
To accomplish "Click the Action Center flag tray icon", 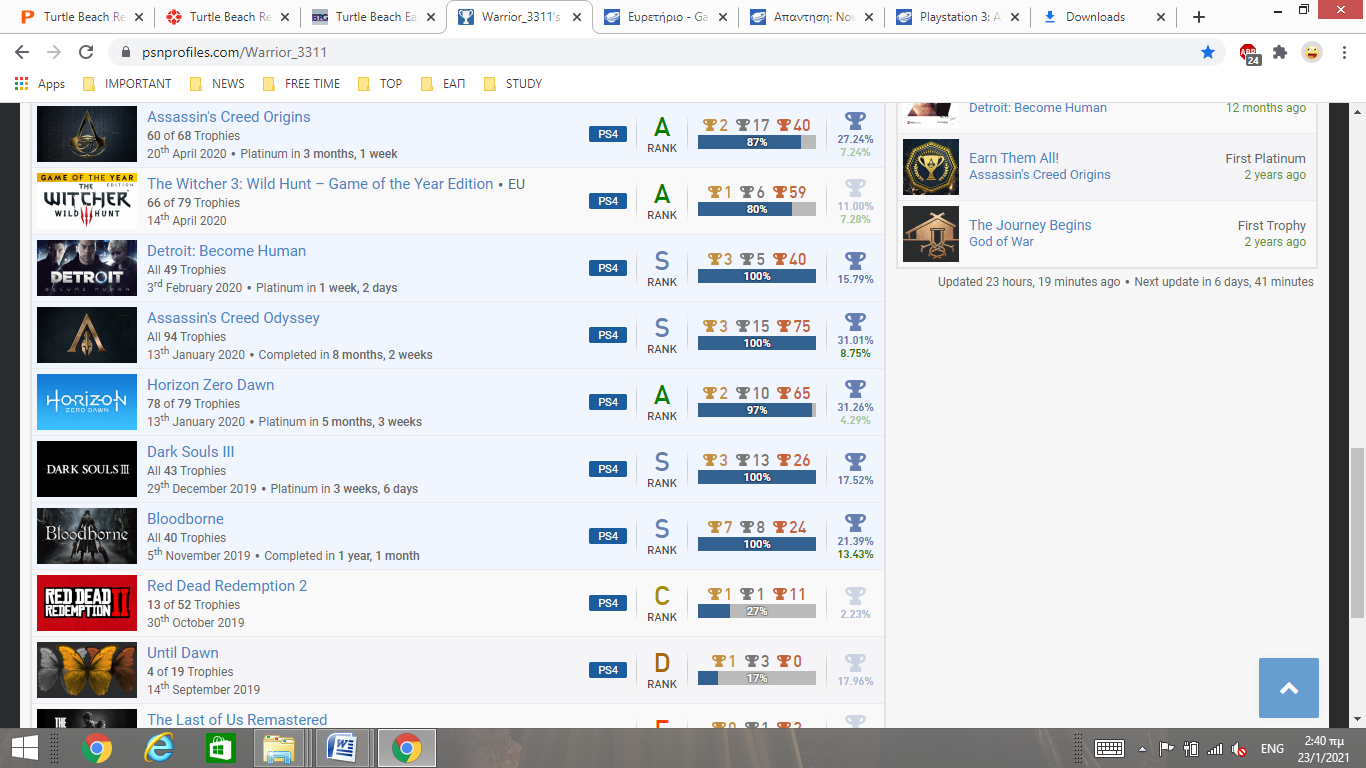I will click(x=1166, y=748).
